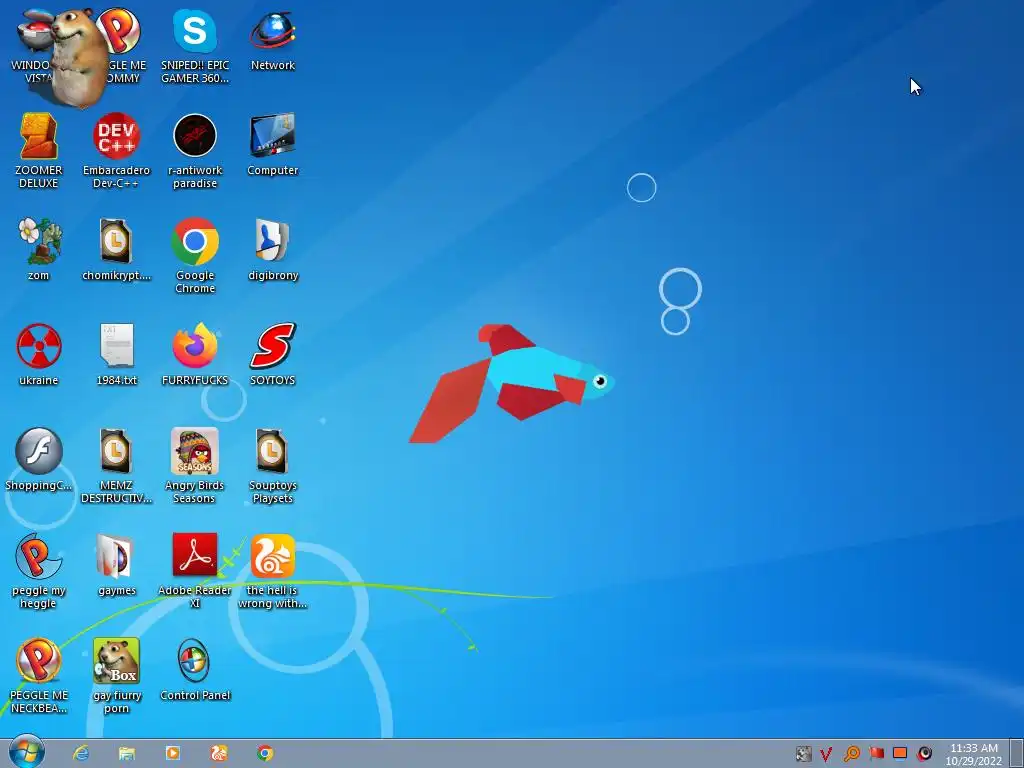Select the Souptoys Playsets icon
This screenshot has height=768, width=1024.
(x=272, y=466)
